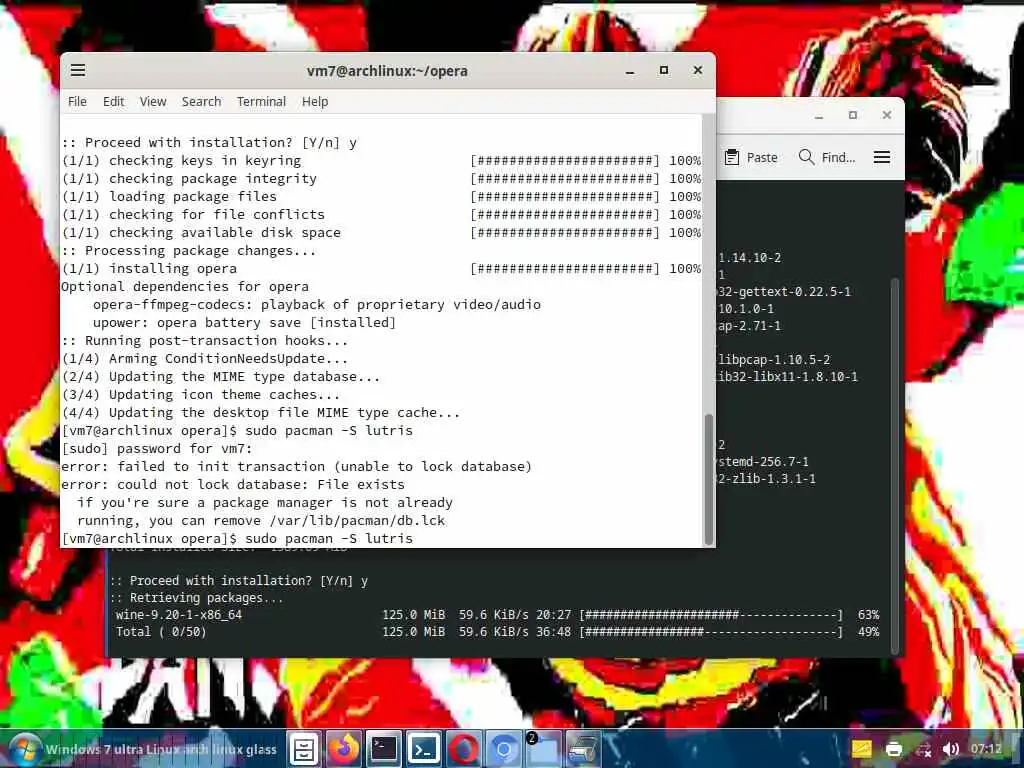The height and width of the screenshot is (768, 1024).
Task: Click the '[sudo] password for vm7:' line
Action: tap(157, 449)
